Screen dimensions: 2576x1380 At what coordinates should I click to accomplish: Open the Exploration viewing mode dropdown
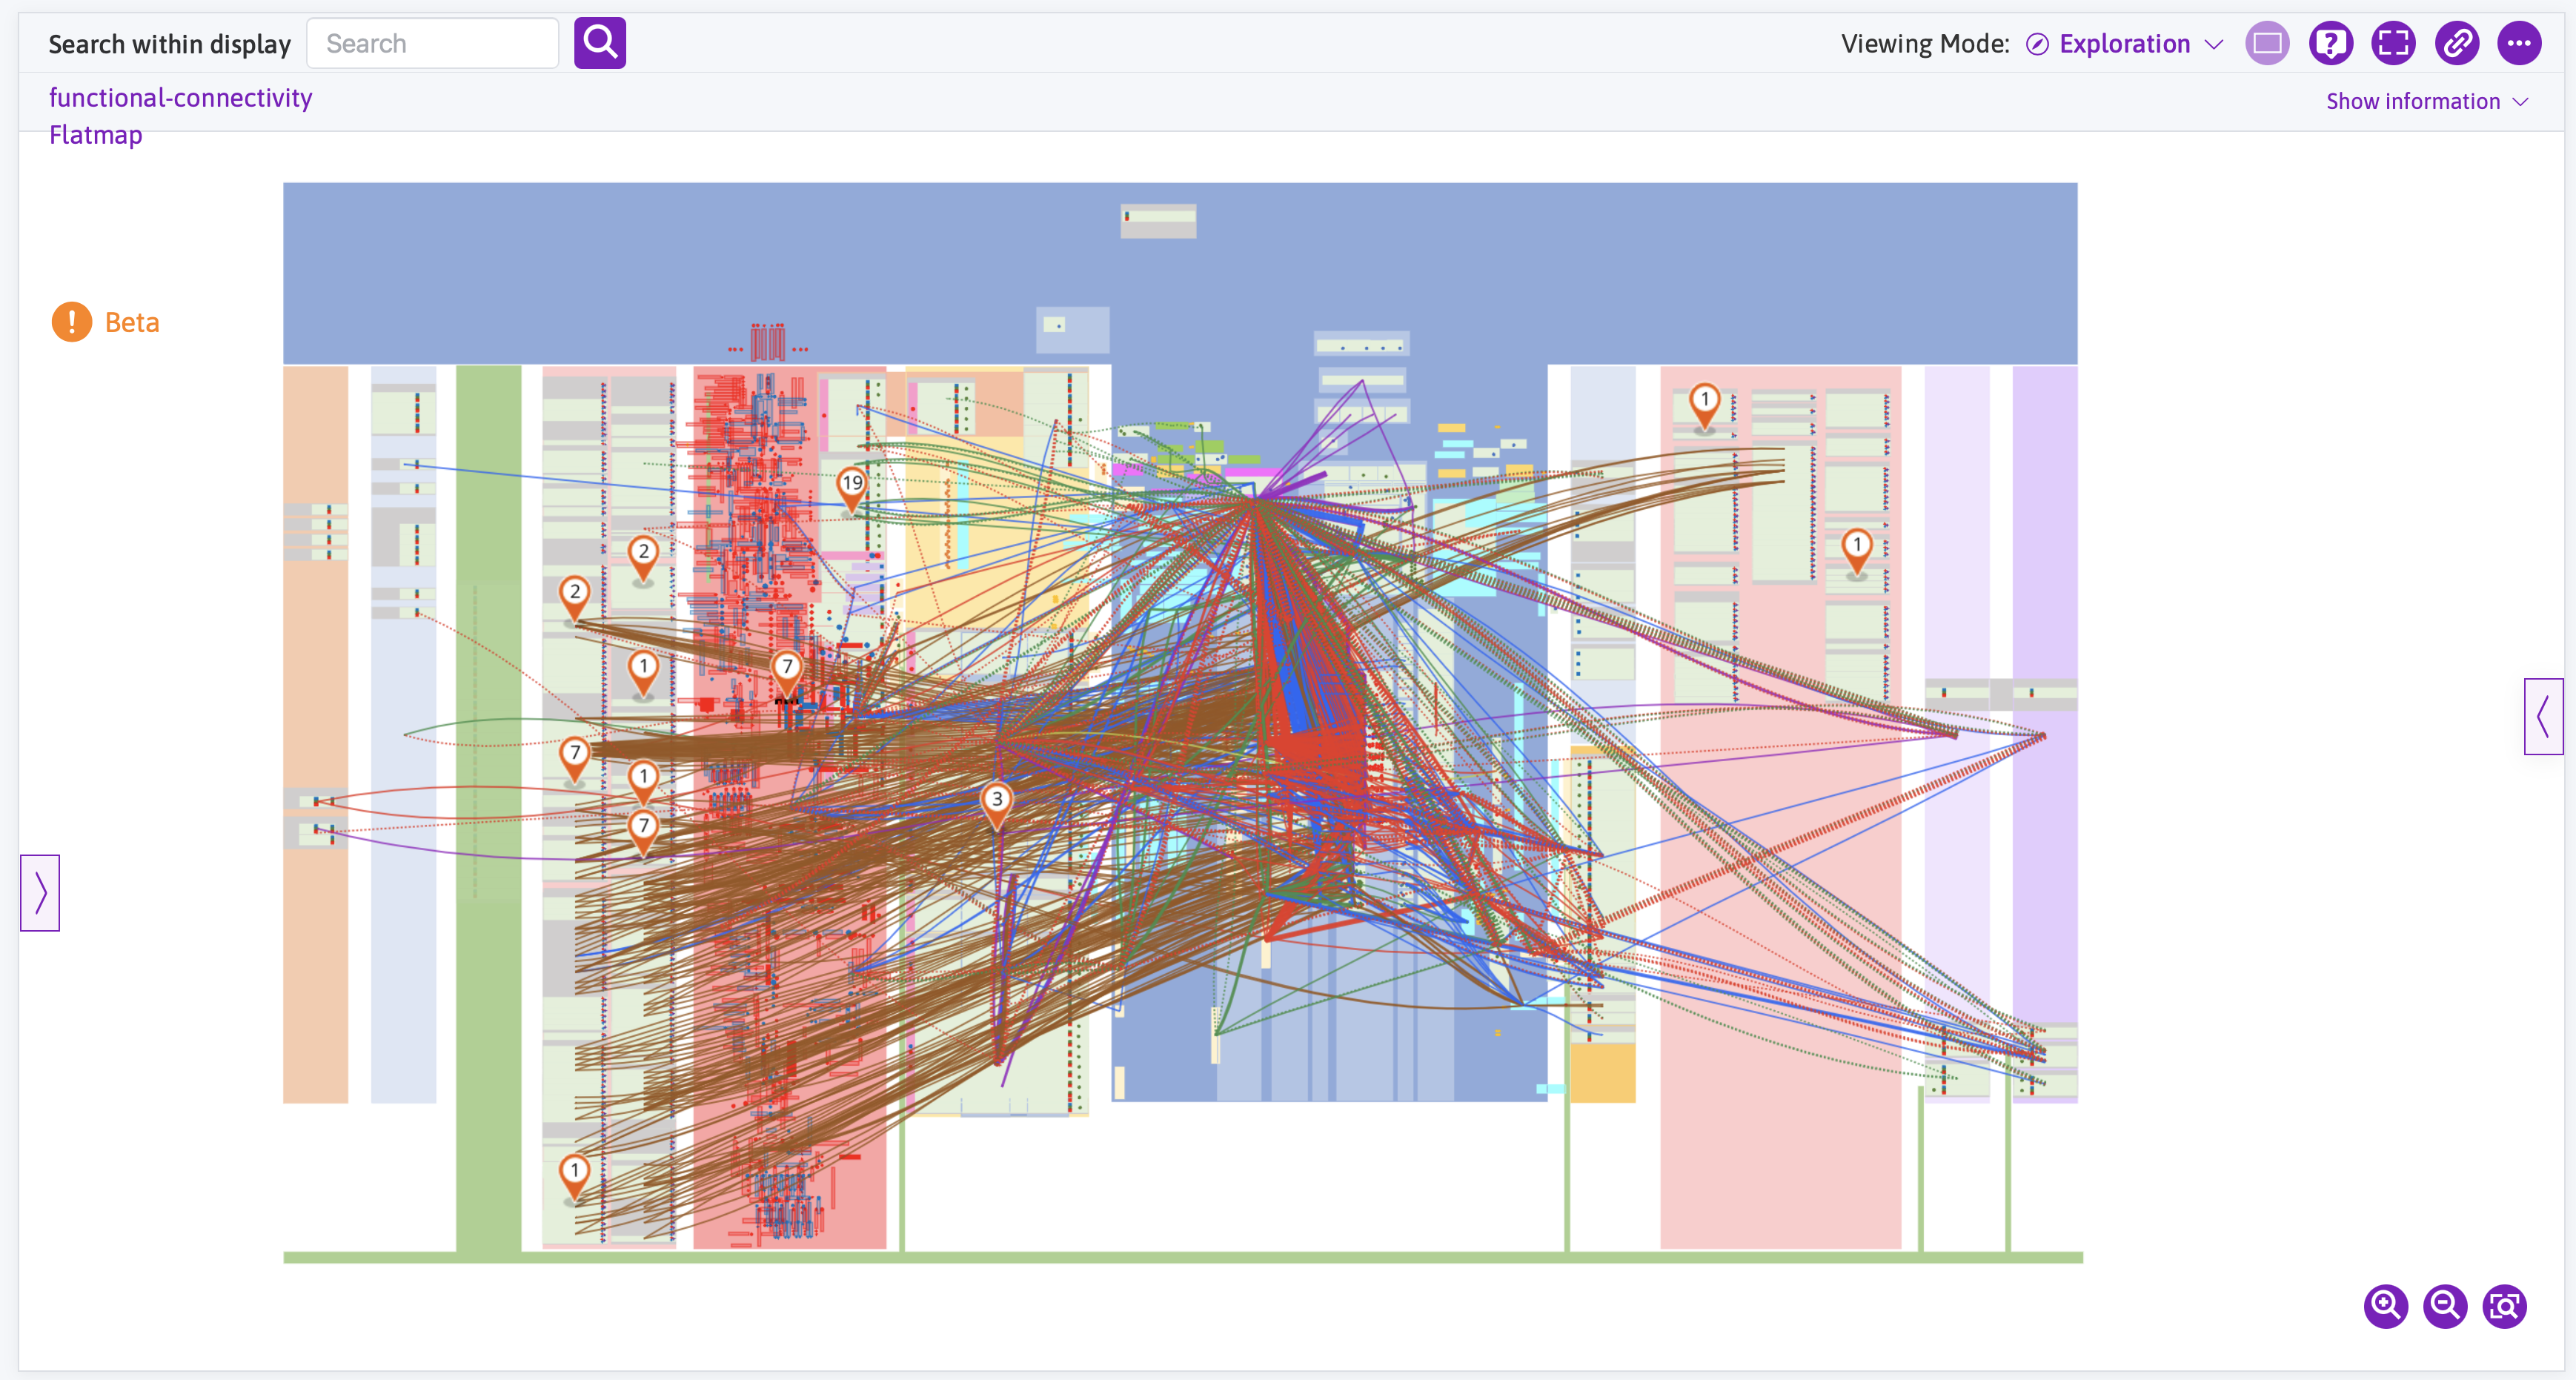2124,44
